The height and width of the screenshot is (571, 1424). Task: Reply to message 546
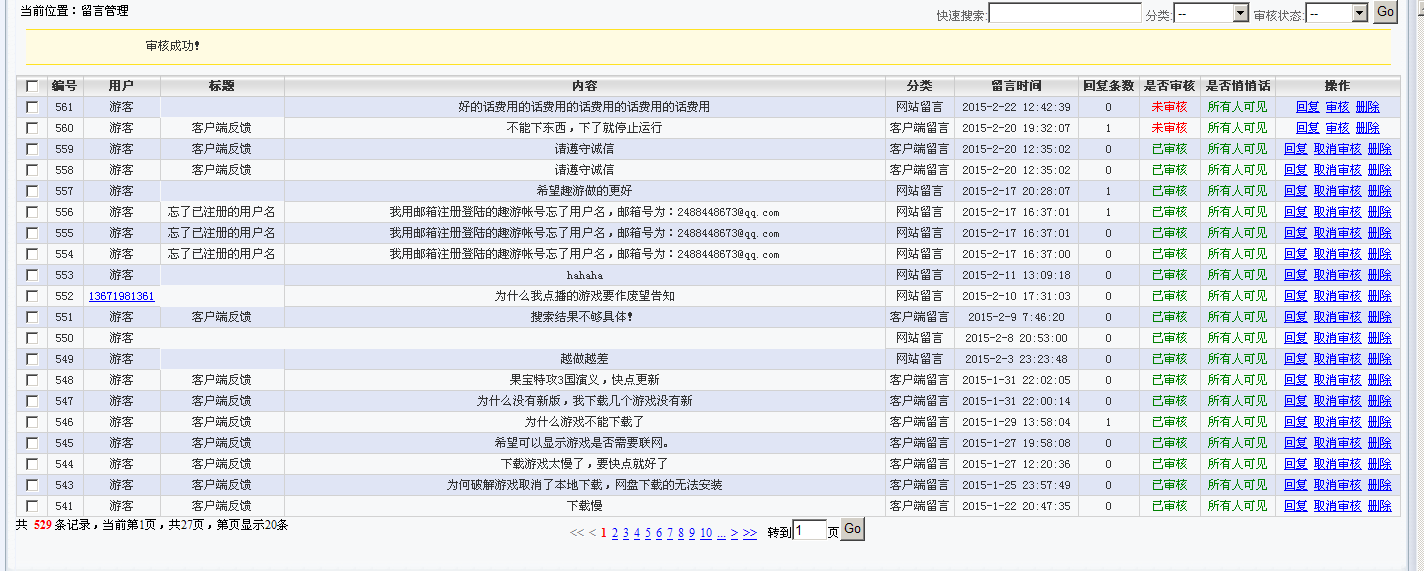pyautogui.click(x=1295, y=422)
